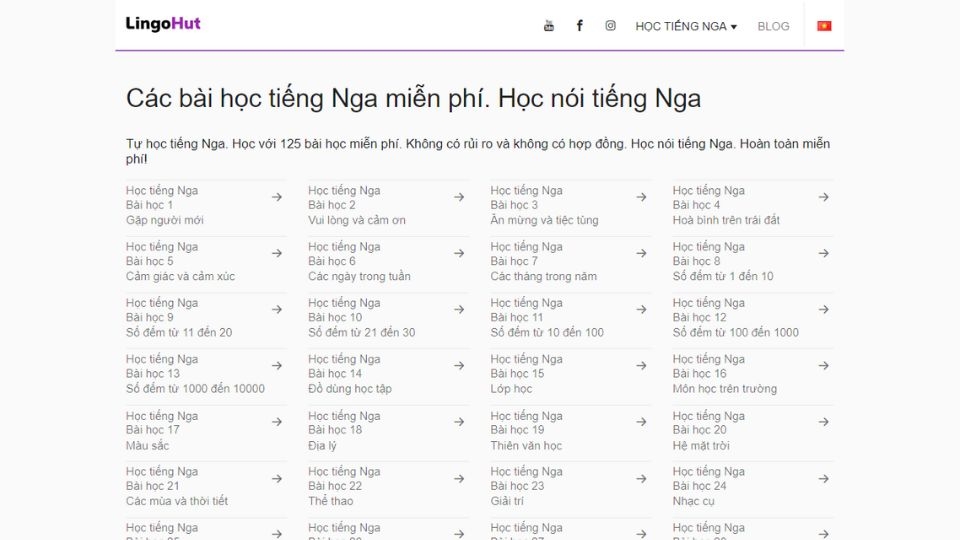Click the Vietnam flag language icon
The image size is (960, 540).
pos(824,26)
